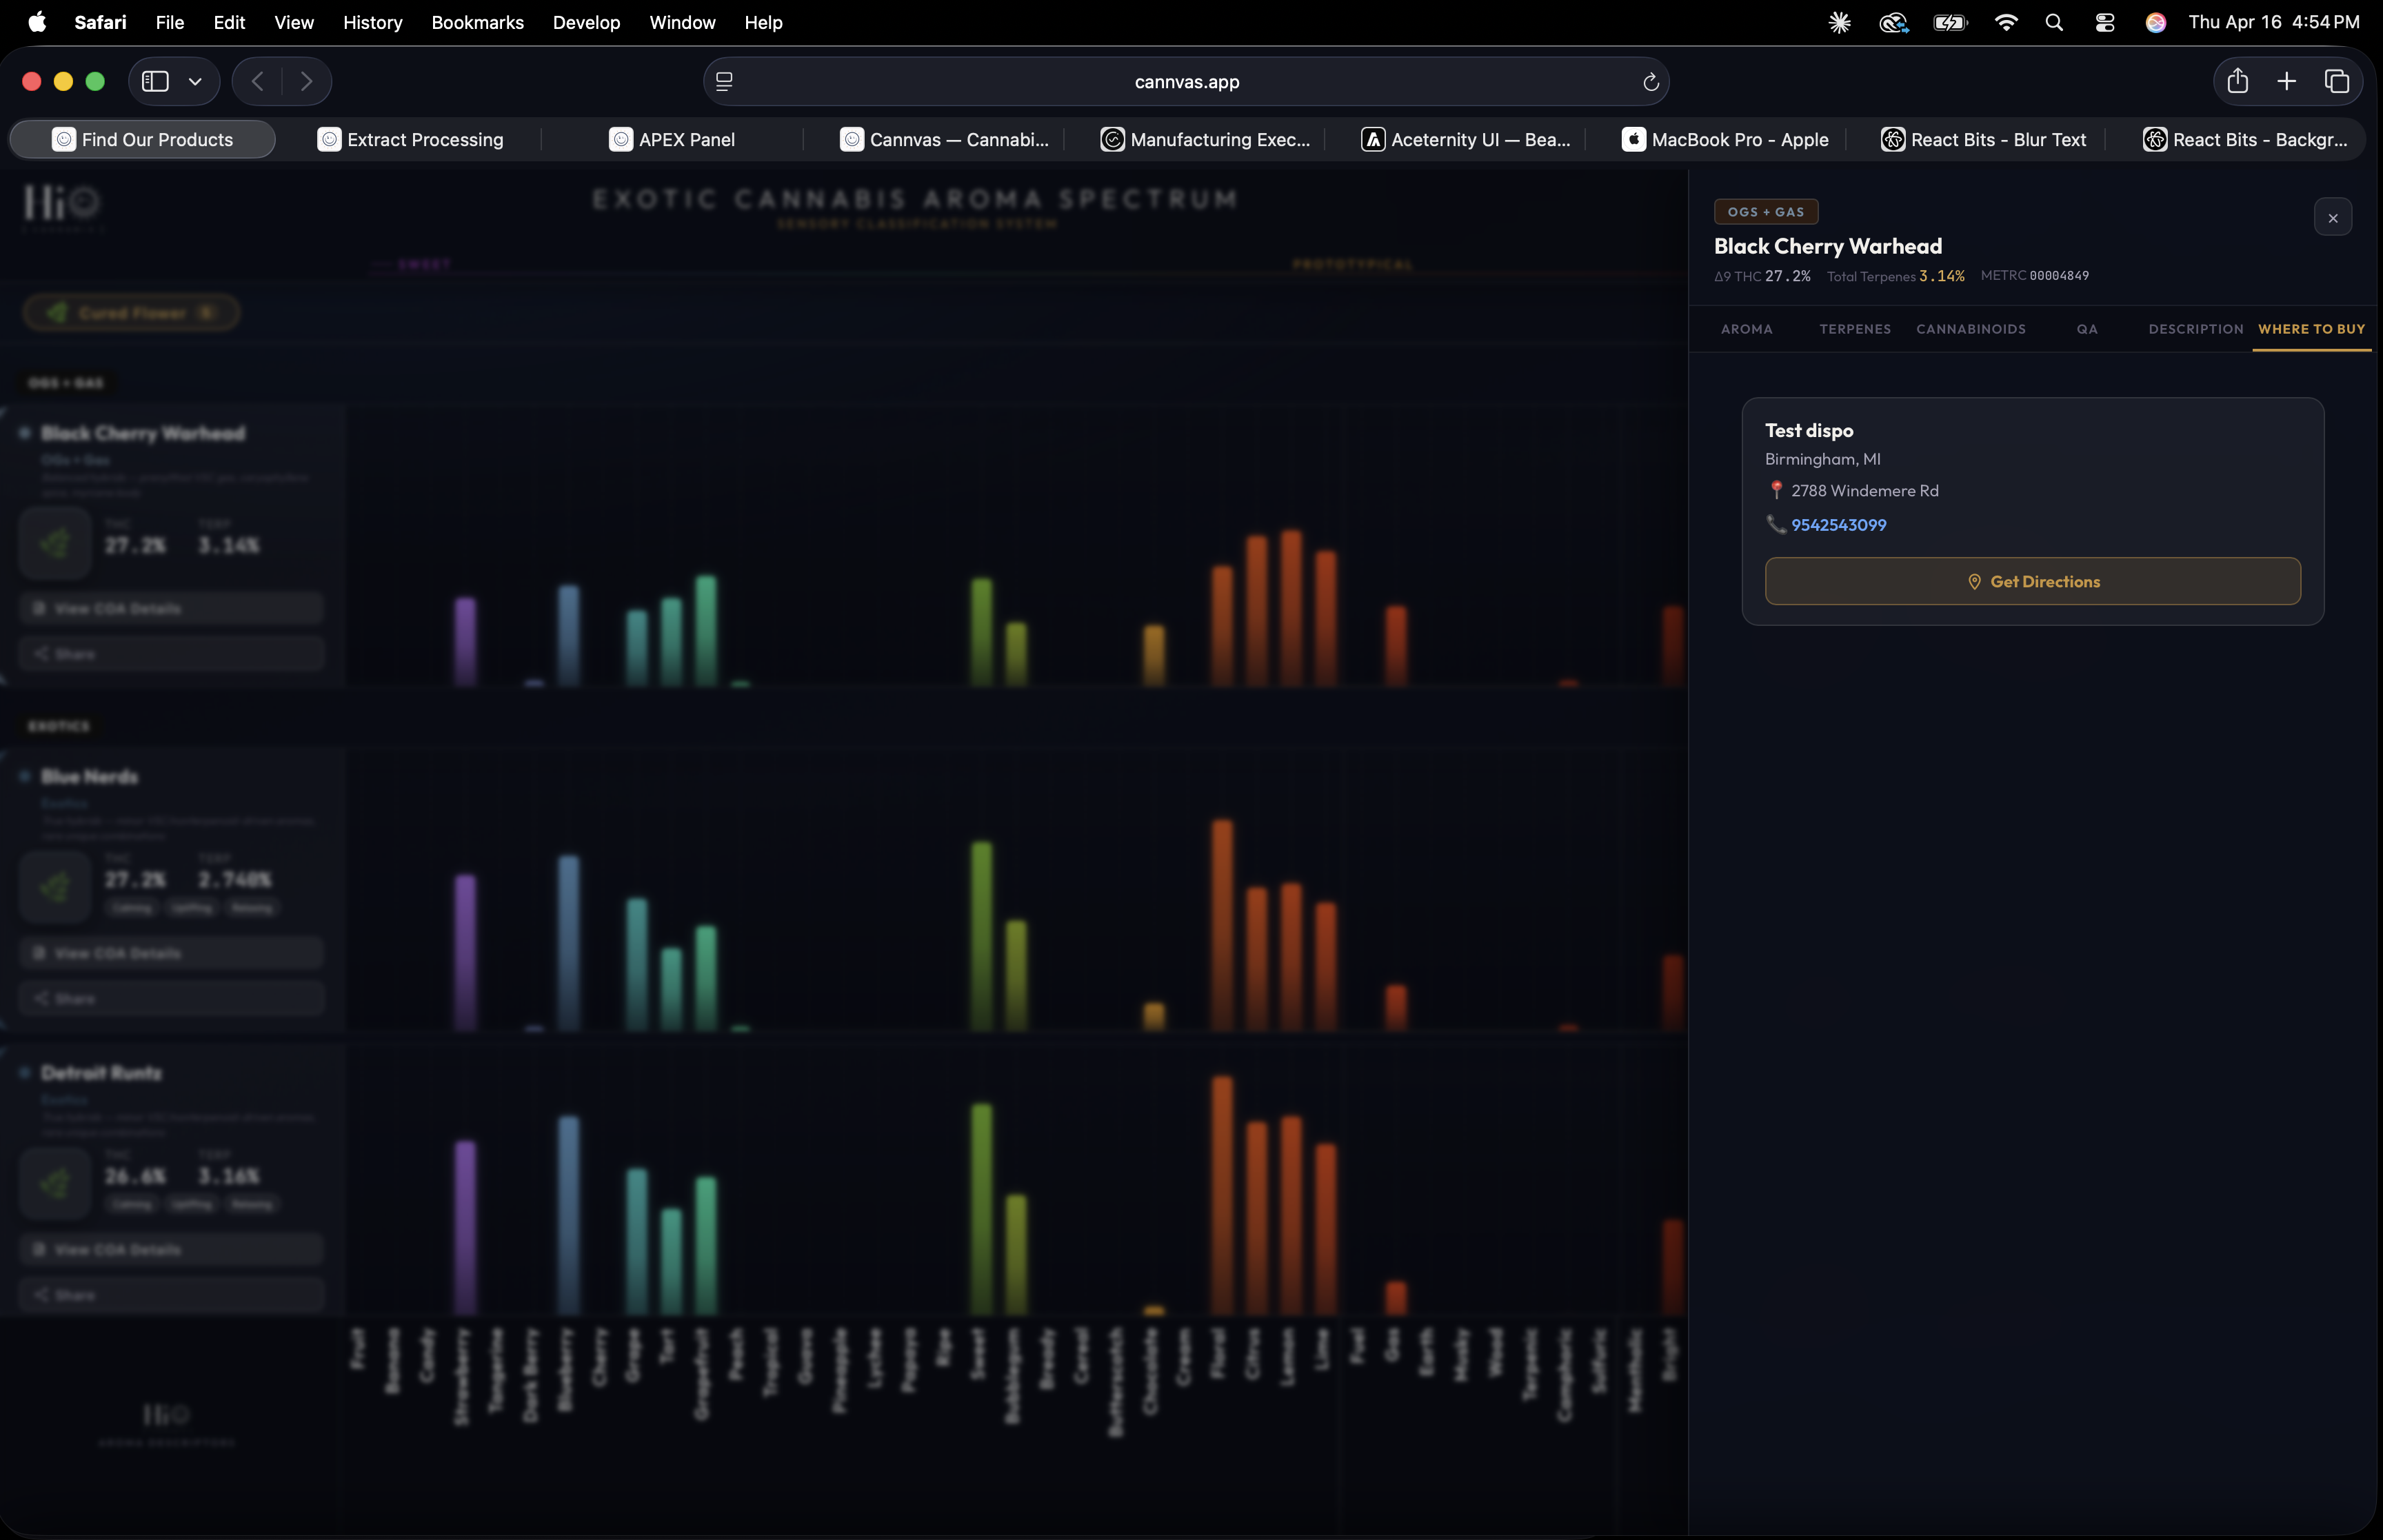
Task: Click the reload page icon
Action: [x=1650, y=82]
